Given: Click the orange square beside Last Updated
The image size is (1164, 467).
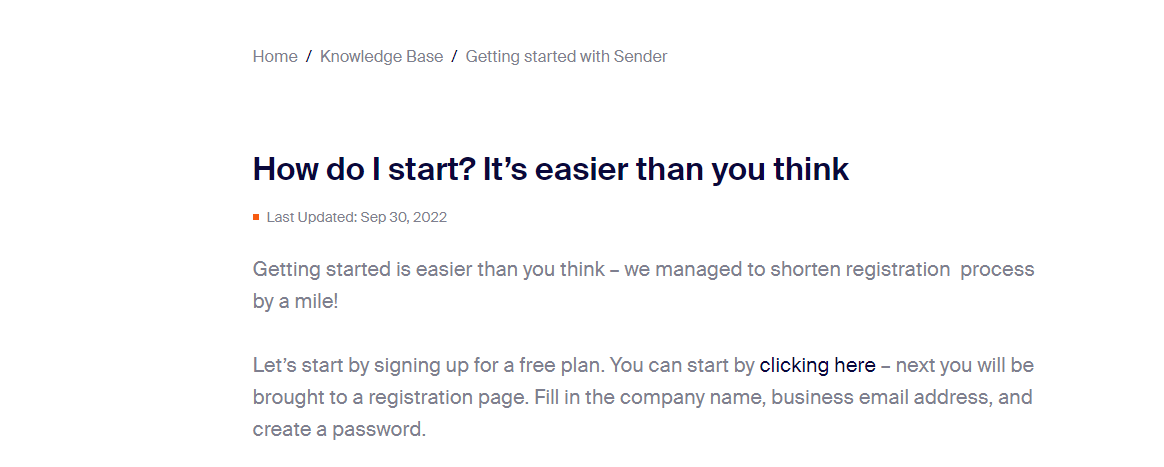Looking at the screenshot, I should 256,217.
